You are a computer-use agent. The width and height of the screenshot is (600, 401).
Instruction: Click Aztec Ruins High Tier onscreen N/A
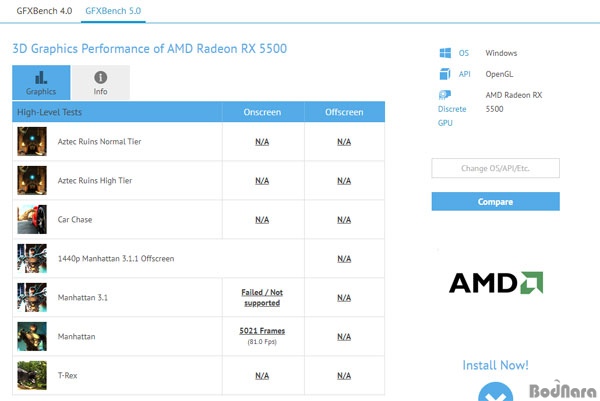tap(262, 181)
